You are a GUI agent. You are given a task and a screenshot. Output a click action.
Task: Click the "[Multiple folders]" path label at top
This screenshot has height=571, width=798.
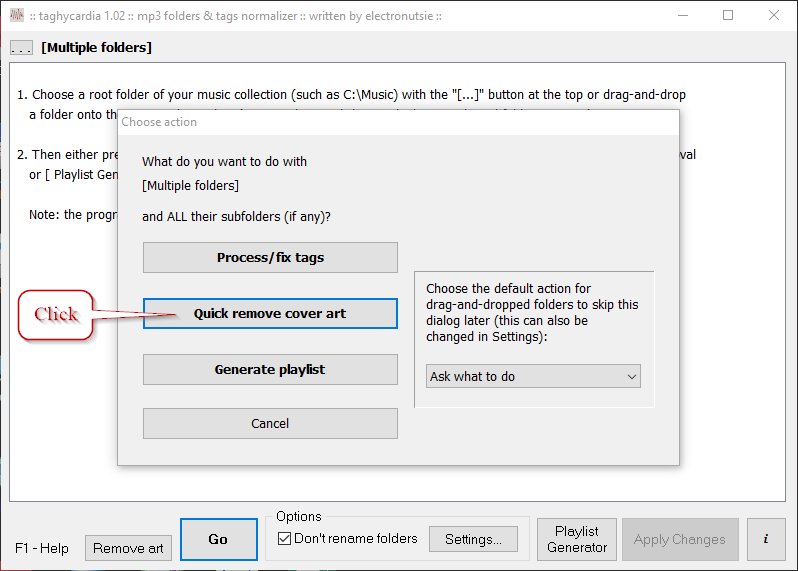click(x=97, y=48)
